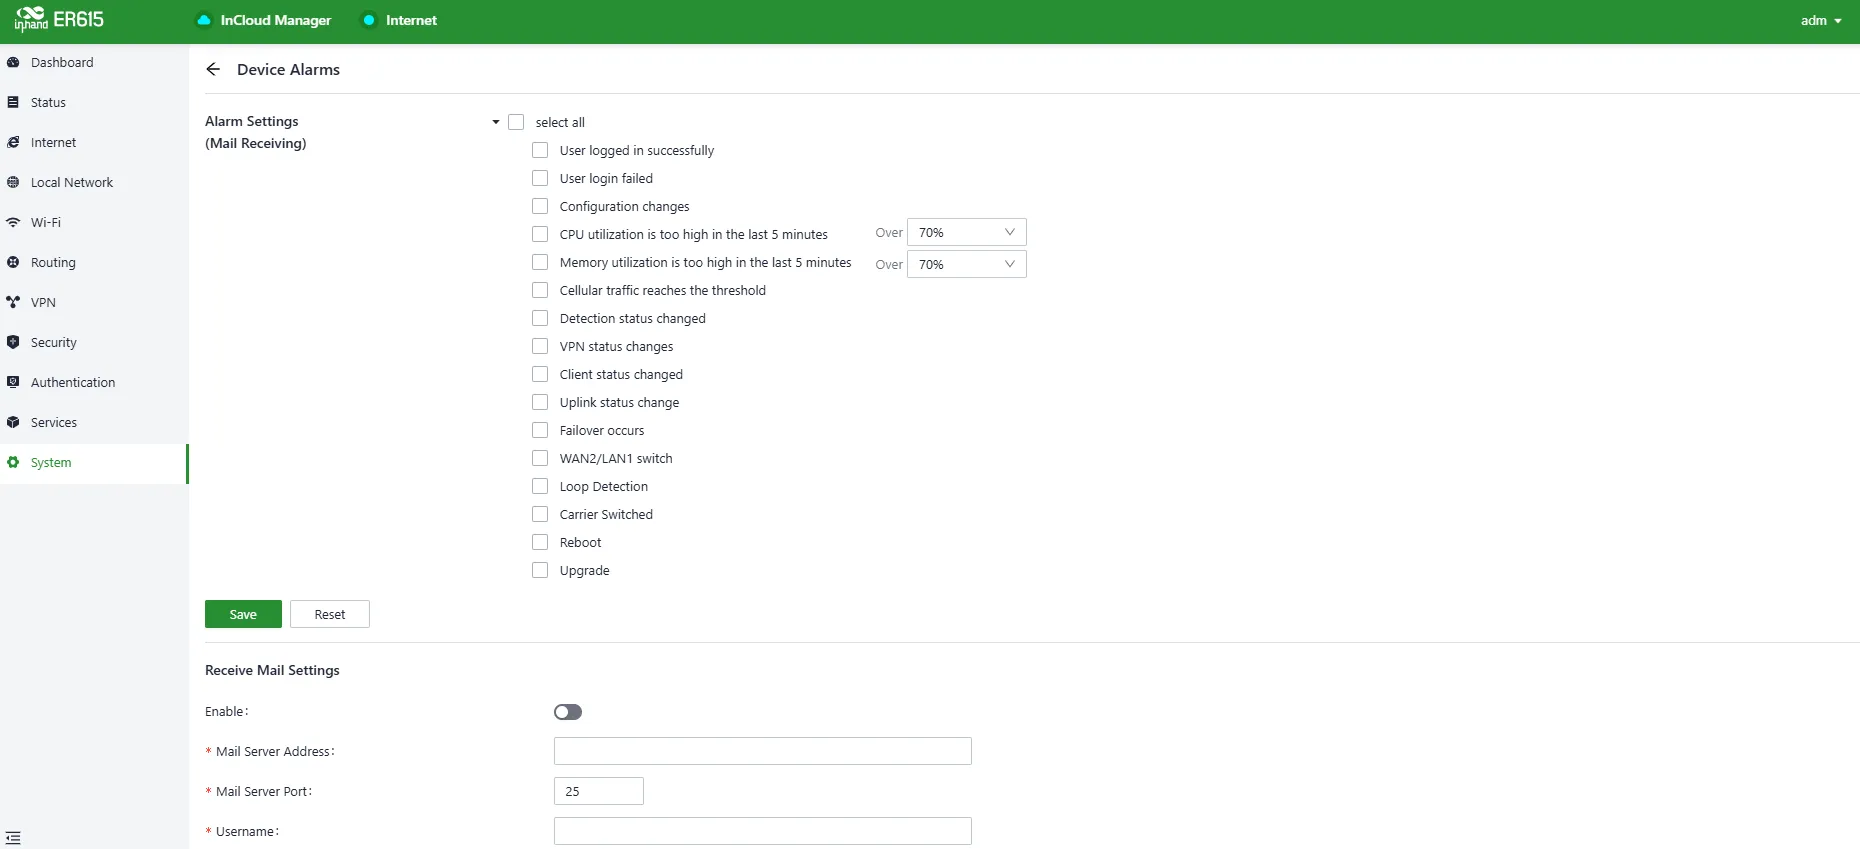Click the back arrow next to Device Alarms
Viewport: 1860px width, 849px height.
tap(213, 69)
